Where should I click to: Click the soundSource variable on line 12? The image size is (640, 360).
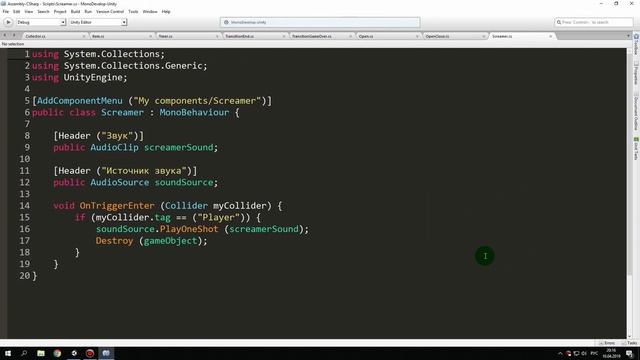tap(184, 182)
